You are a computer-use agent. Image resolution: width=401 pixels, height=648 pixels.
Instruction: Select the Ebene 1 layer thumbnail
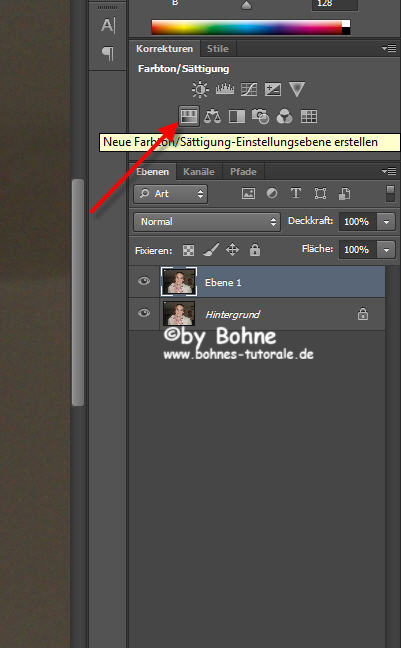coord(179,281)
